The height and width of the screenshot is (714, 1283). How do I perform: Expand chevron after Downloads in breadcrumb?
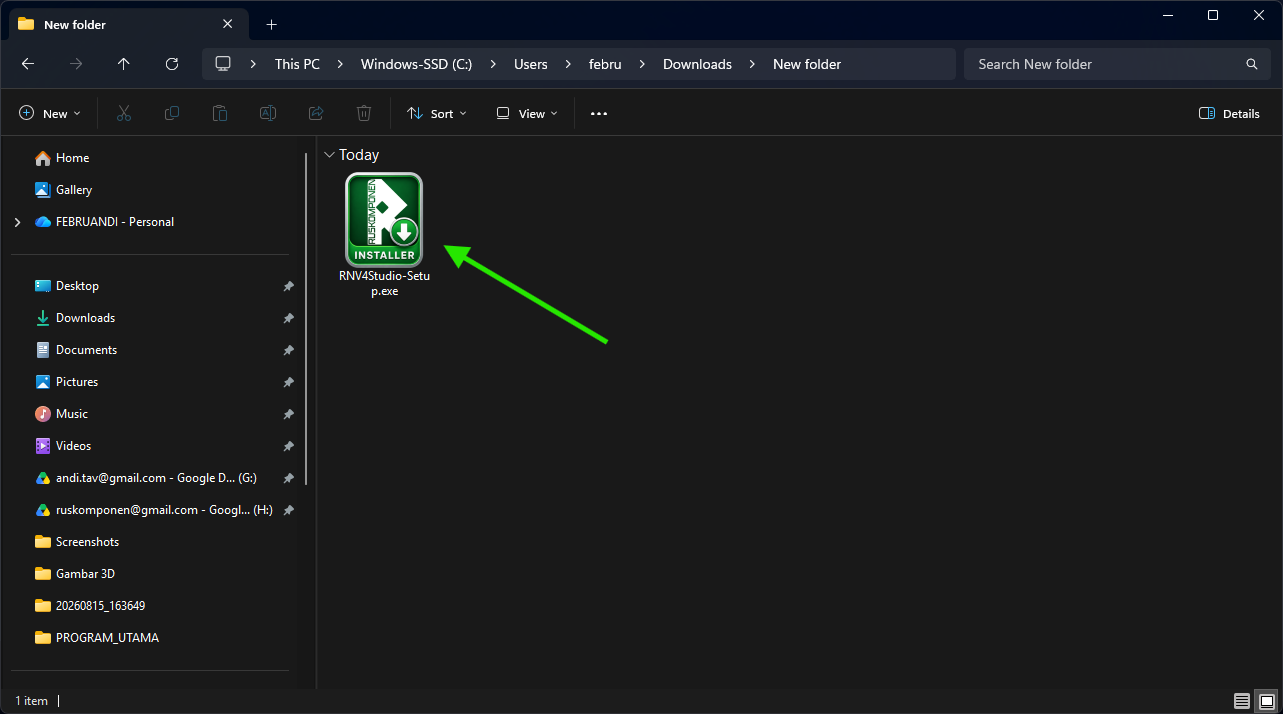point(753,64)
